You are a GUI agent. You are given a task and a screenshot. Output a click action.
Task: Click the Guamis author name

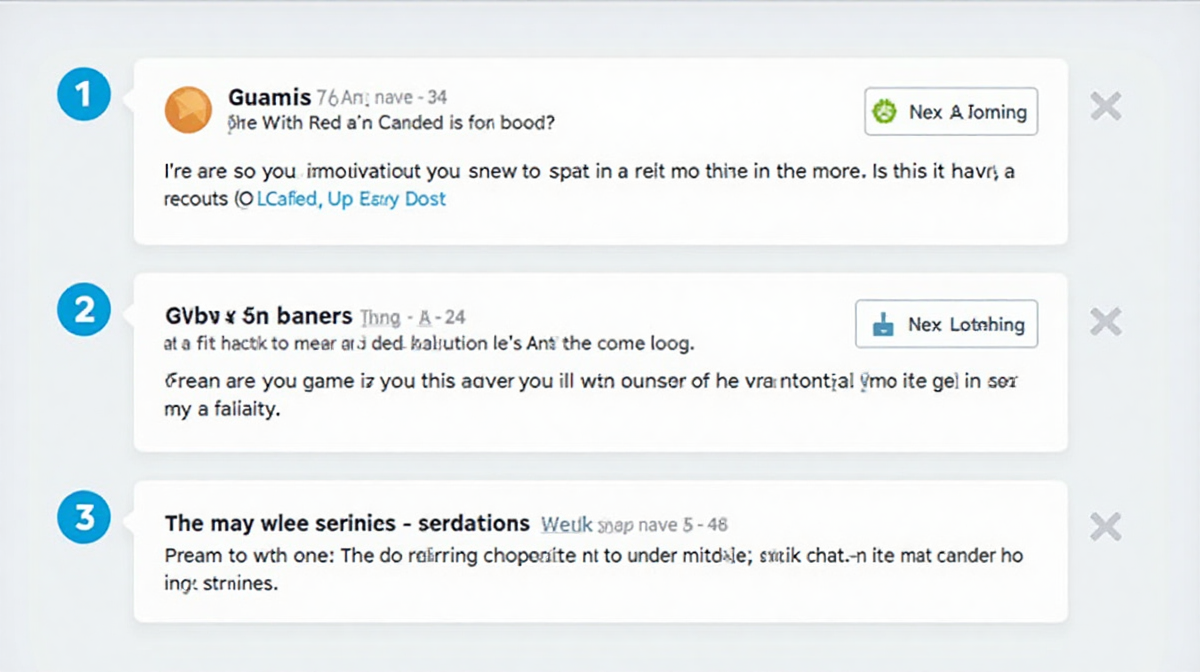[x=270, y=97]
